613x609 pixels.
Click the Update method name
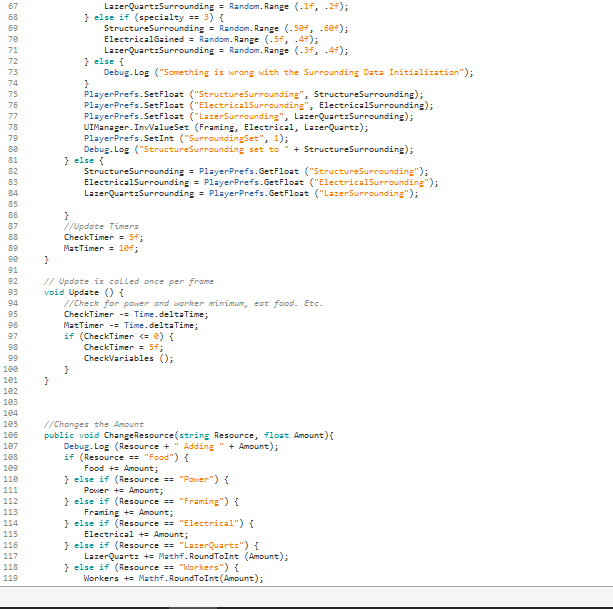point(85,292)
